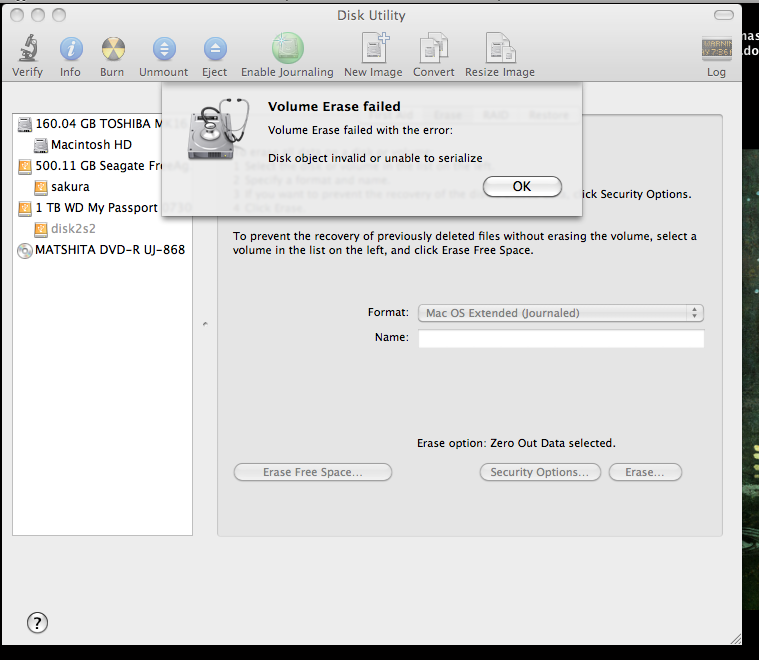Click the 'Volume Erase failed' dialog heading
759x660 pixels.
[x=334, y=107]
